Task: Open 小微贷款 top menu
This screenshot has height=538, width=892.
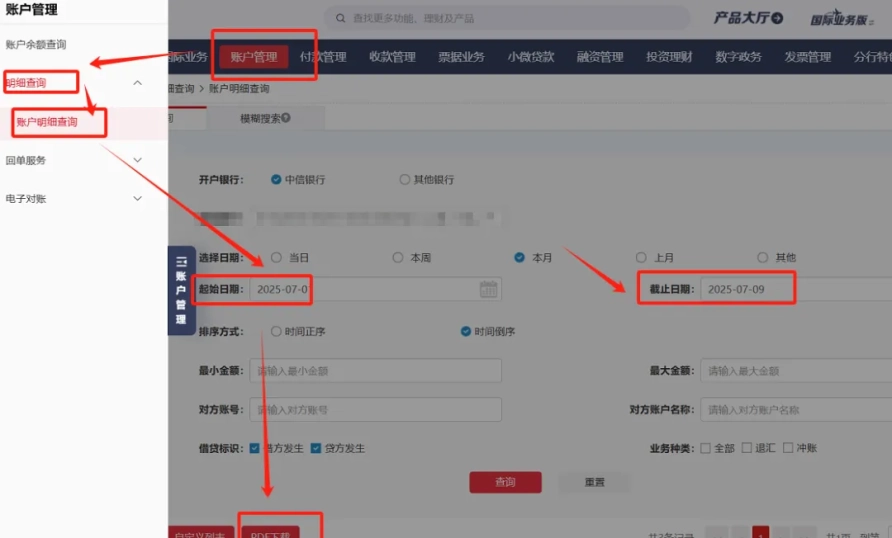Action: point(531,57)
